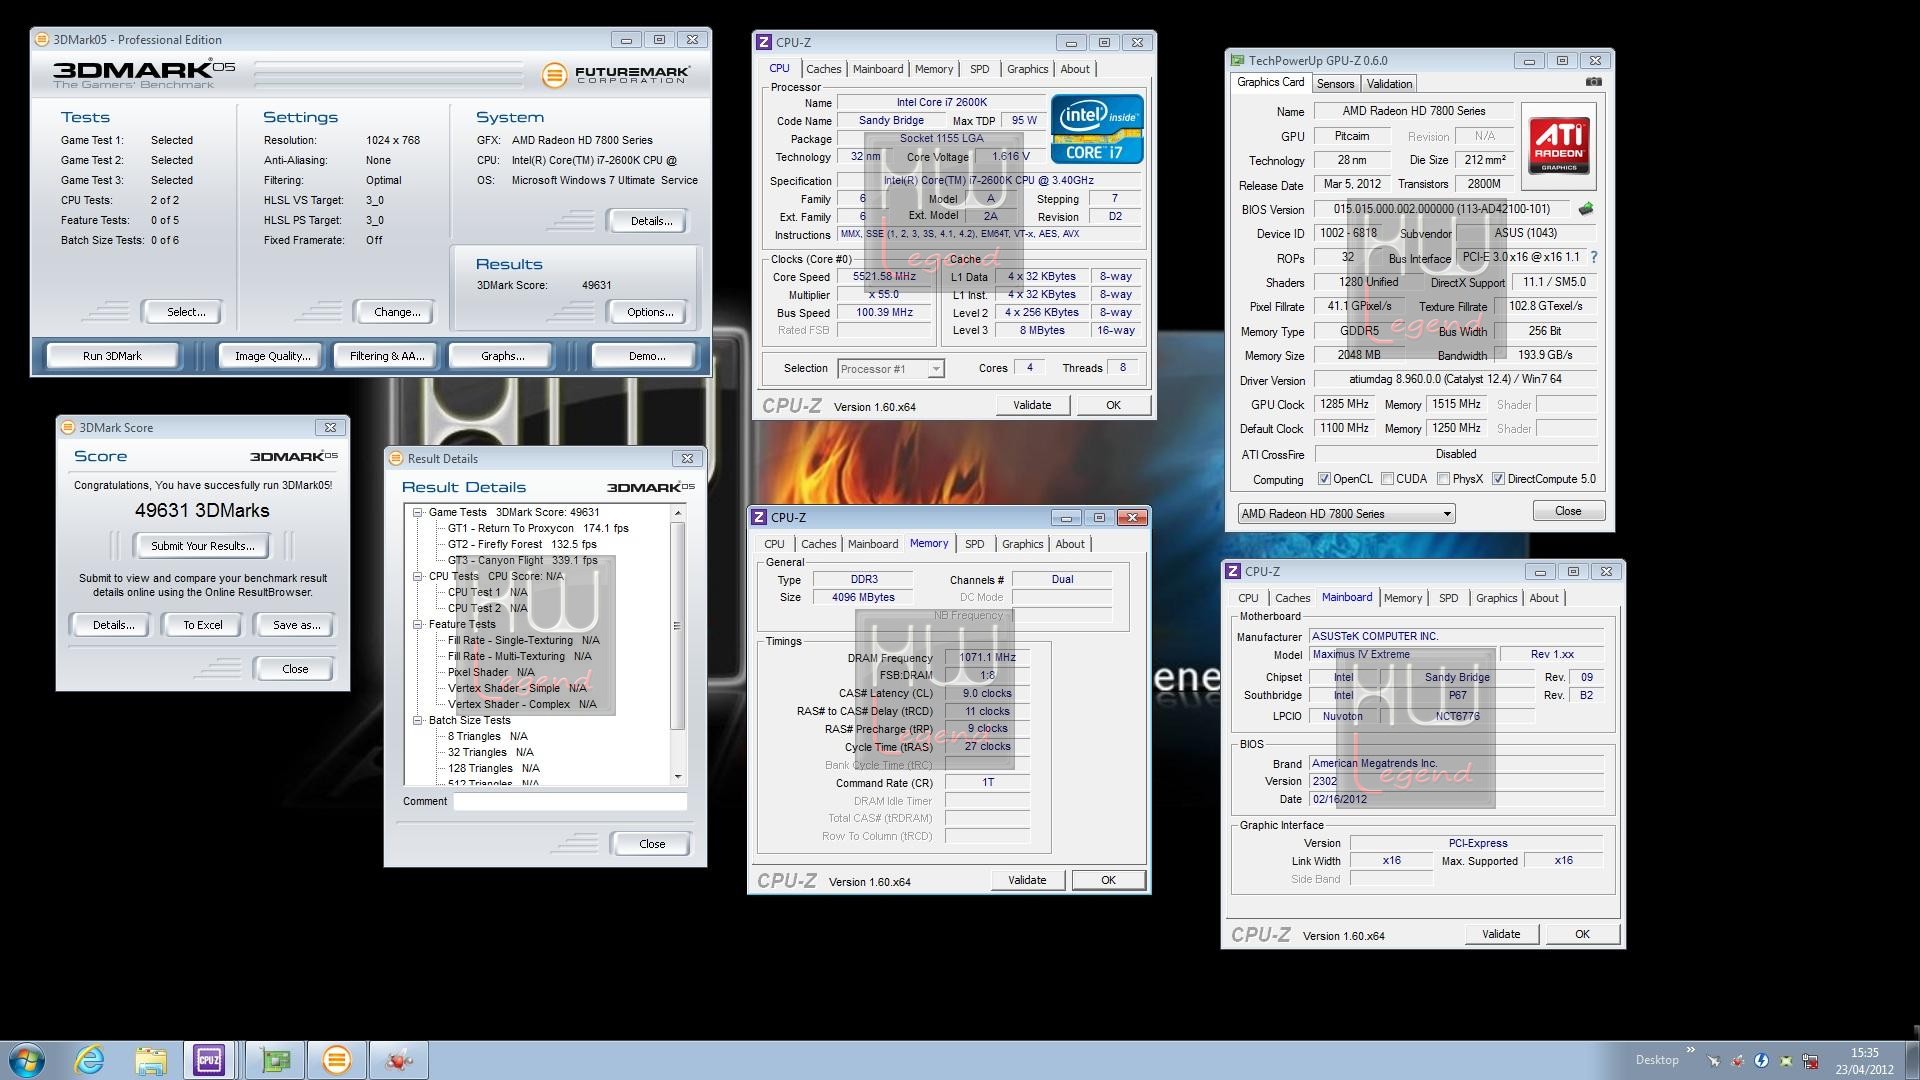Screen dimensions: 1920x1080
Task: Click the To Excel button
Action: point(203,625)
